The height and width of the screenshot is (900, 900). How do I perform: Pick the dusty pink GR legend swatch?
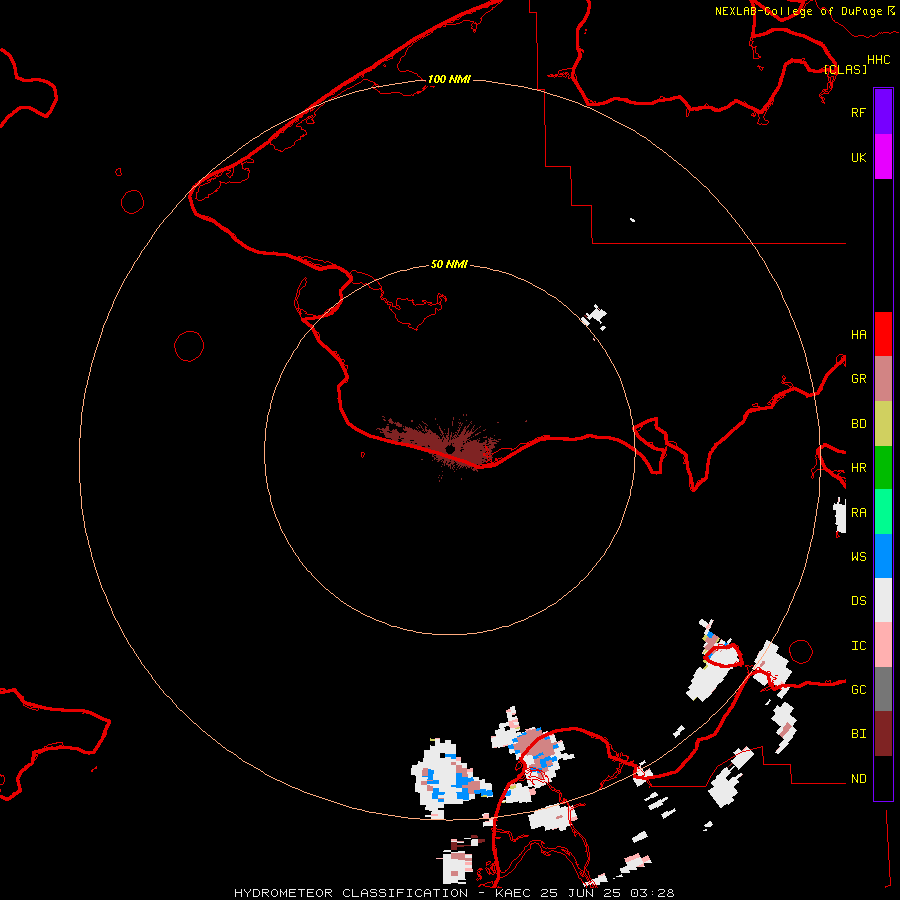[883, 379]
